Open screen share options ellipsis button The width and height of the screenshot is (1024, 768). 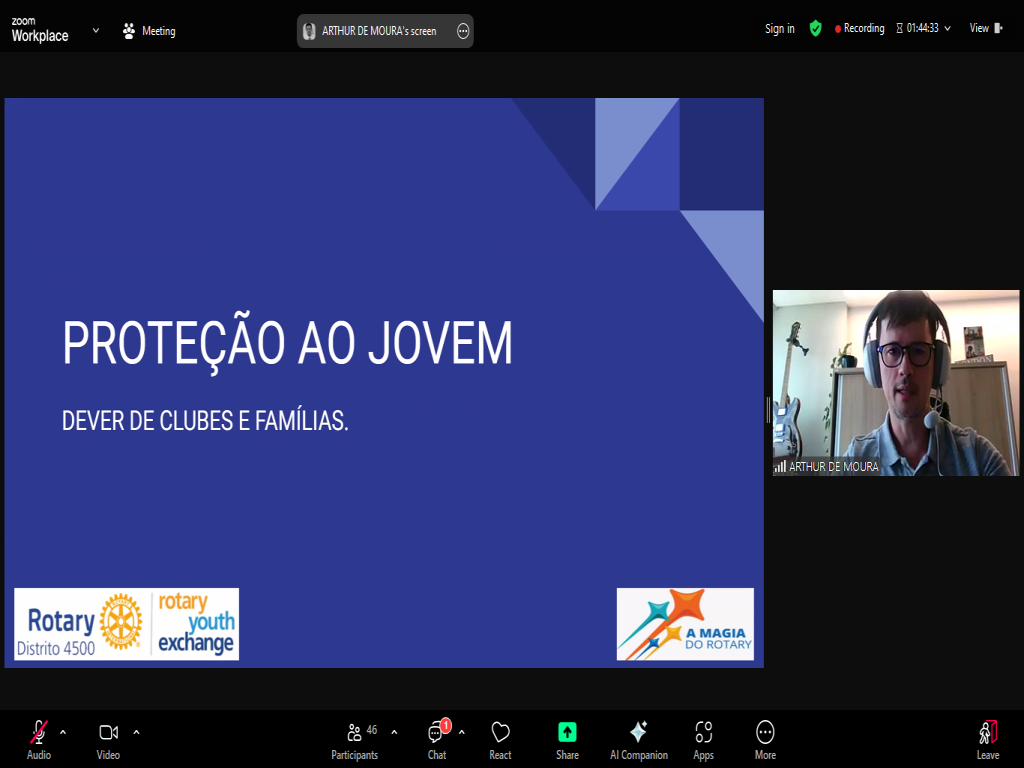pyautogui.click(x=463, y=31)
